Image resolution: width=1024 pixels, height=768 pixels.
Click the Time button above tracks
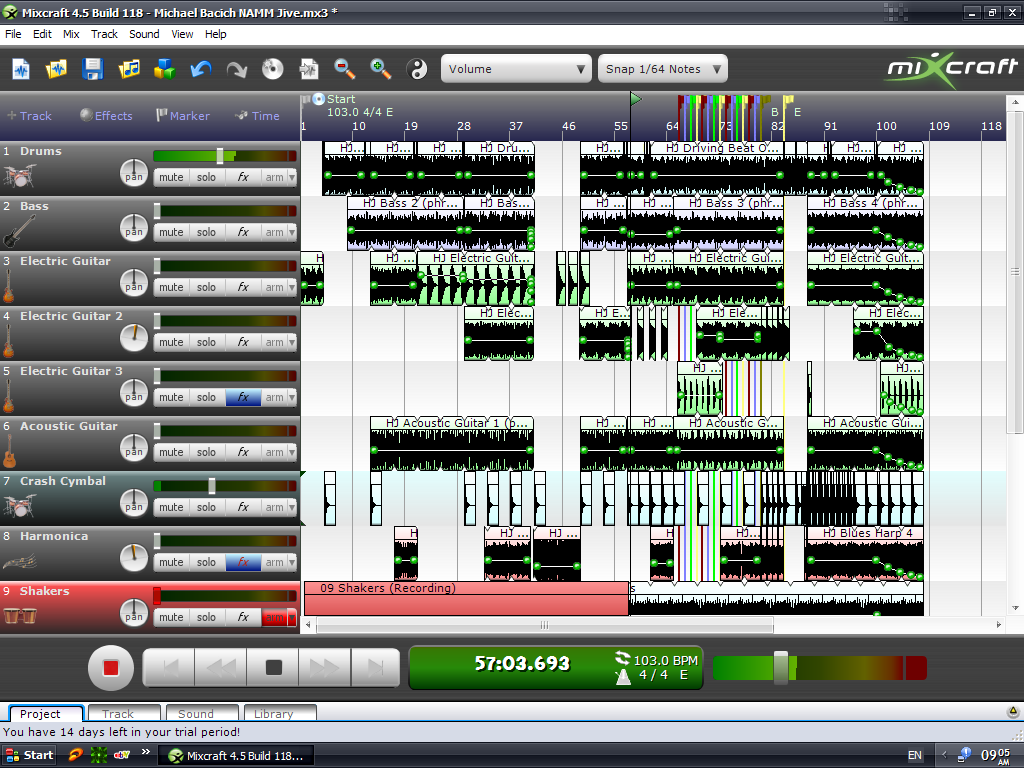coord(257,116)
